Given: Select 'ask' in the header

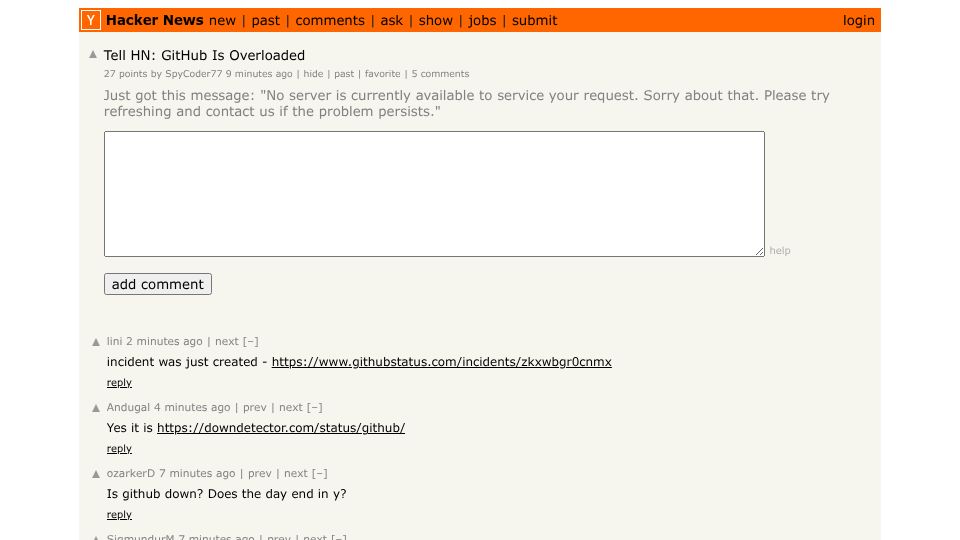Looking at the screenshot, I should point(391,21).
